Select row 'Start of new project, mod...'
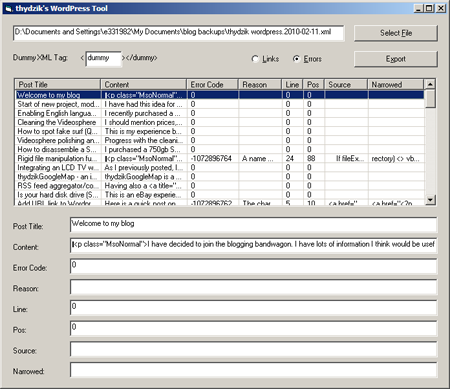Viewport: 450px width, 389px height. [x=220, y=104]
